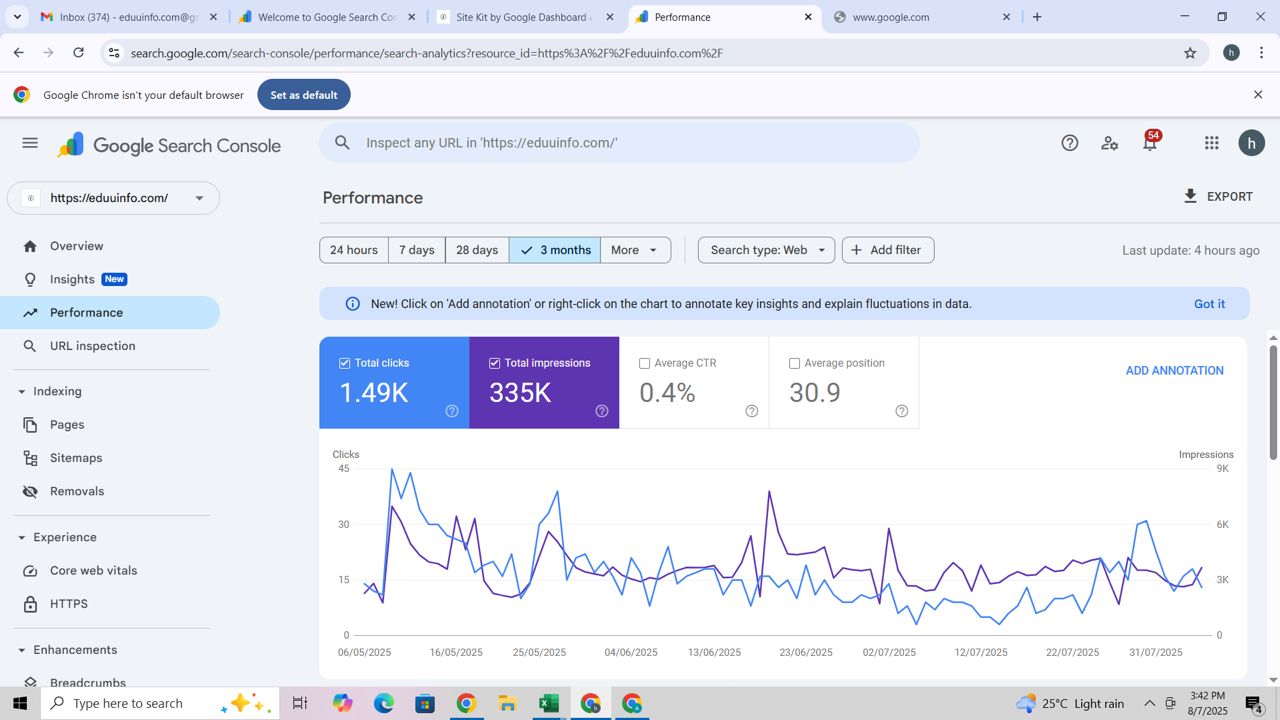
Task: Switch to Site Kit Dashboard tab
Action: coord(523,17)
